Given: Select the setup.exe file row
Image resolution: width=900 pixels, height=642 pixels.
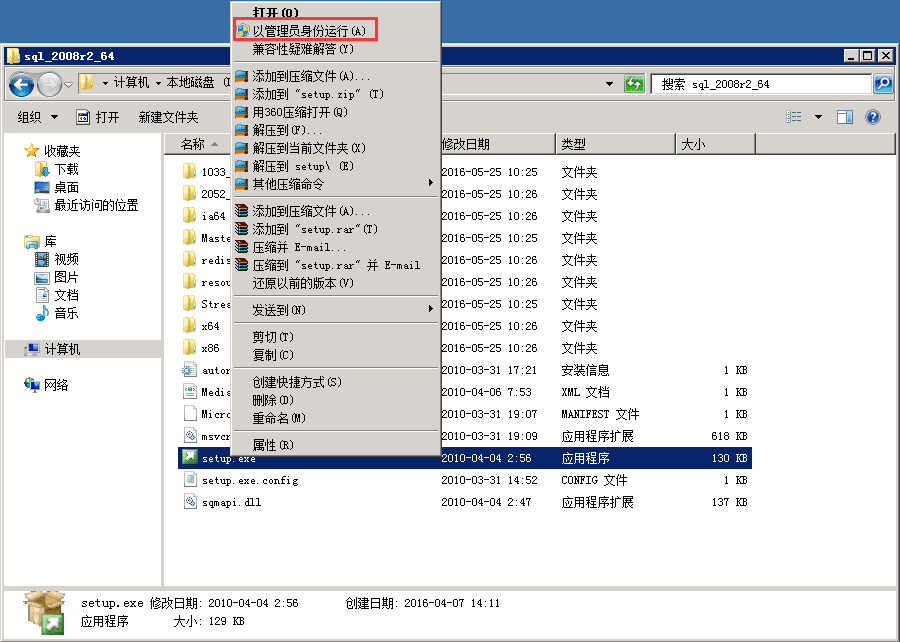Looking at the screenshot, I should tap(465, 458).
